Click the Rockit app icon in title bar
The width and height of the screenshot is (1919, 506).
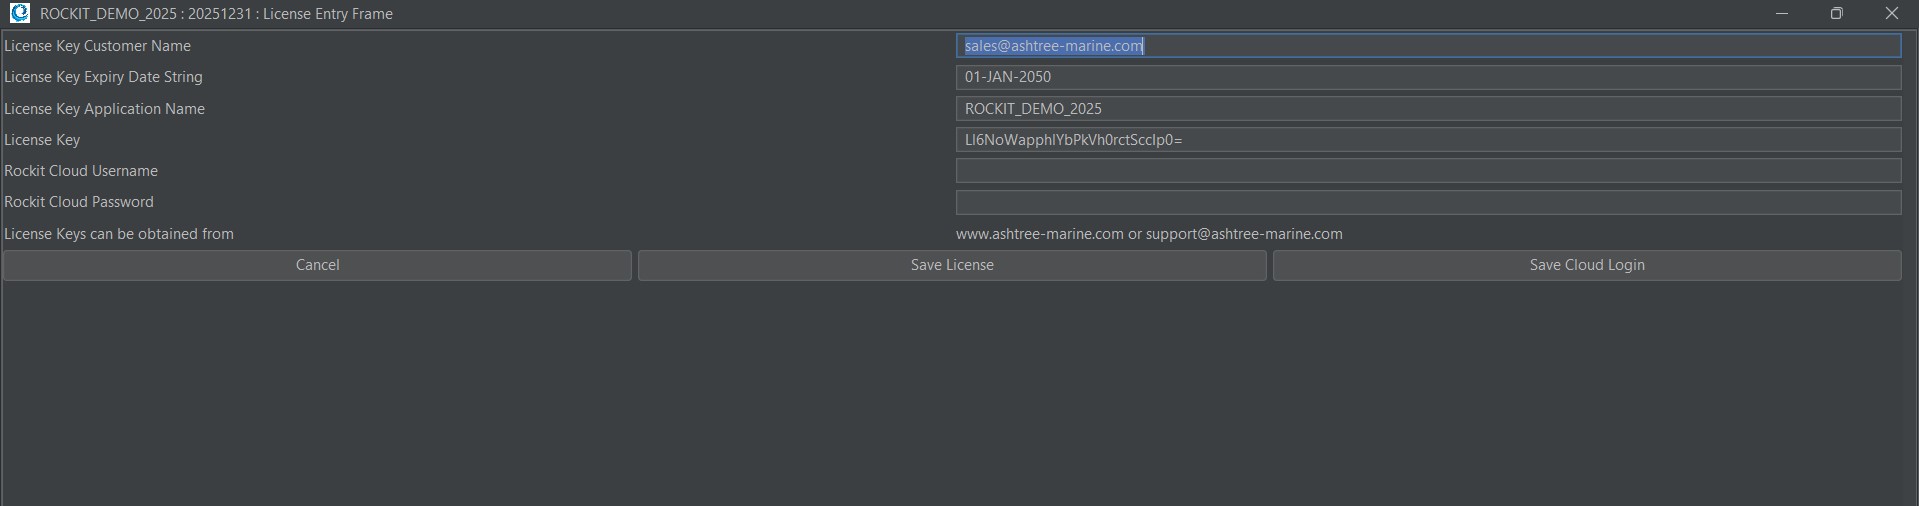[x=19, y=14]
